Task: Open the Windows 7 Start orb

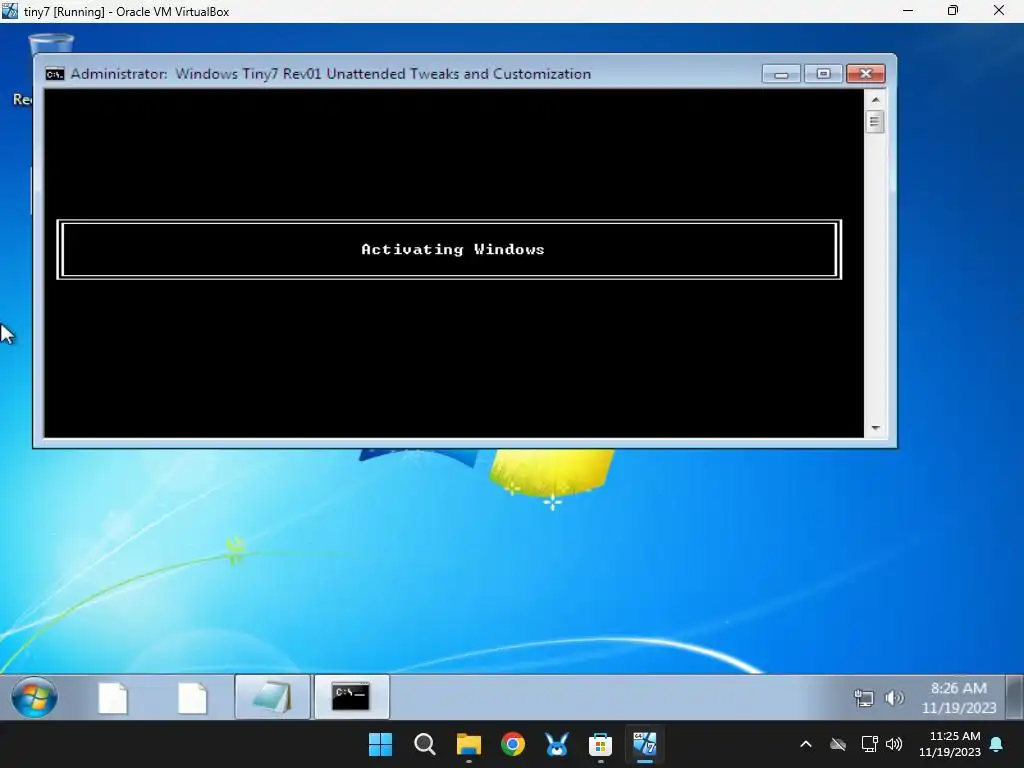Action: pyautogui.click(x=34, y=697)
